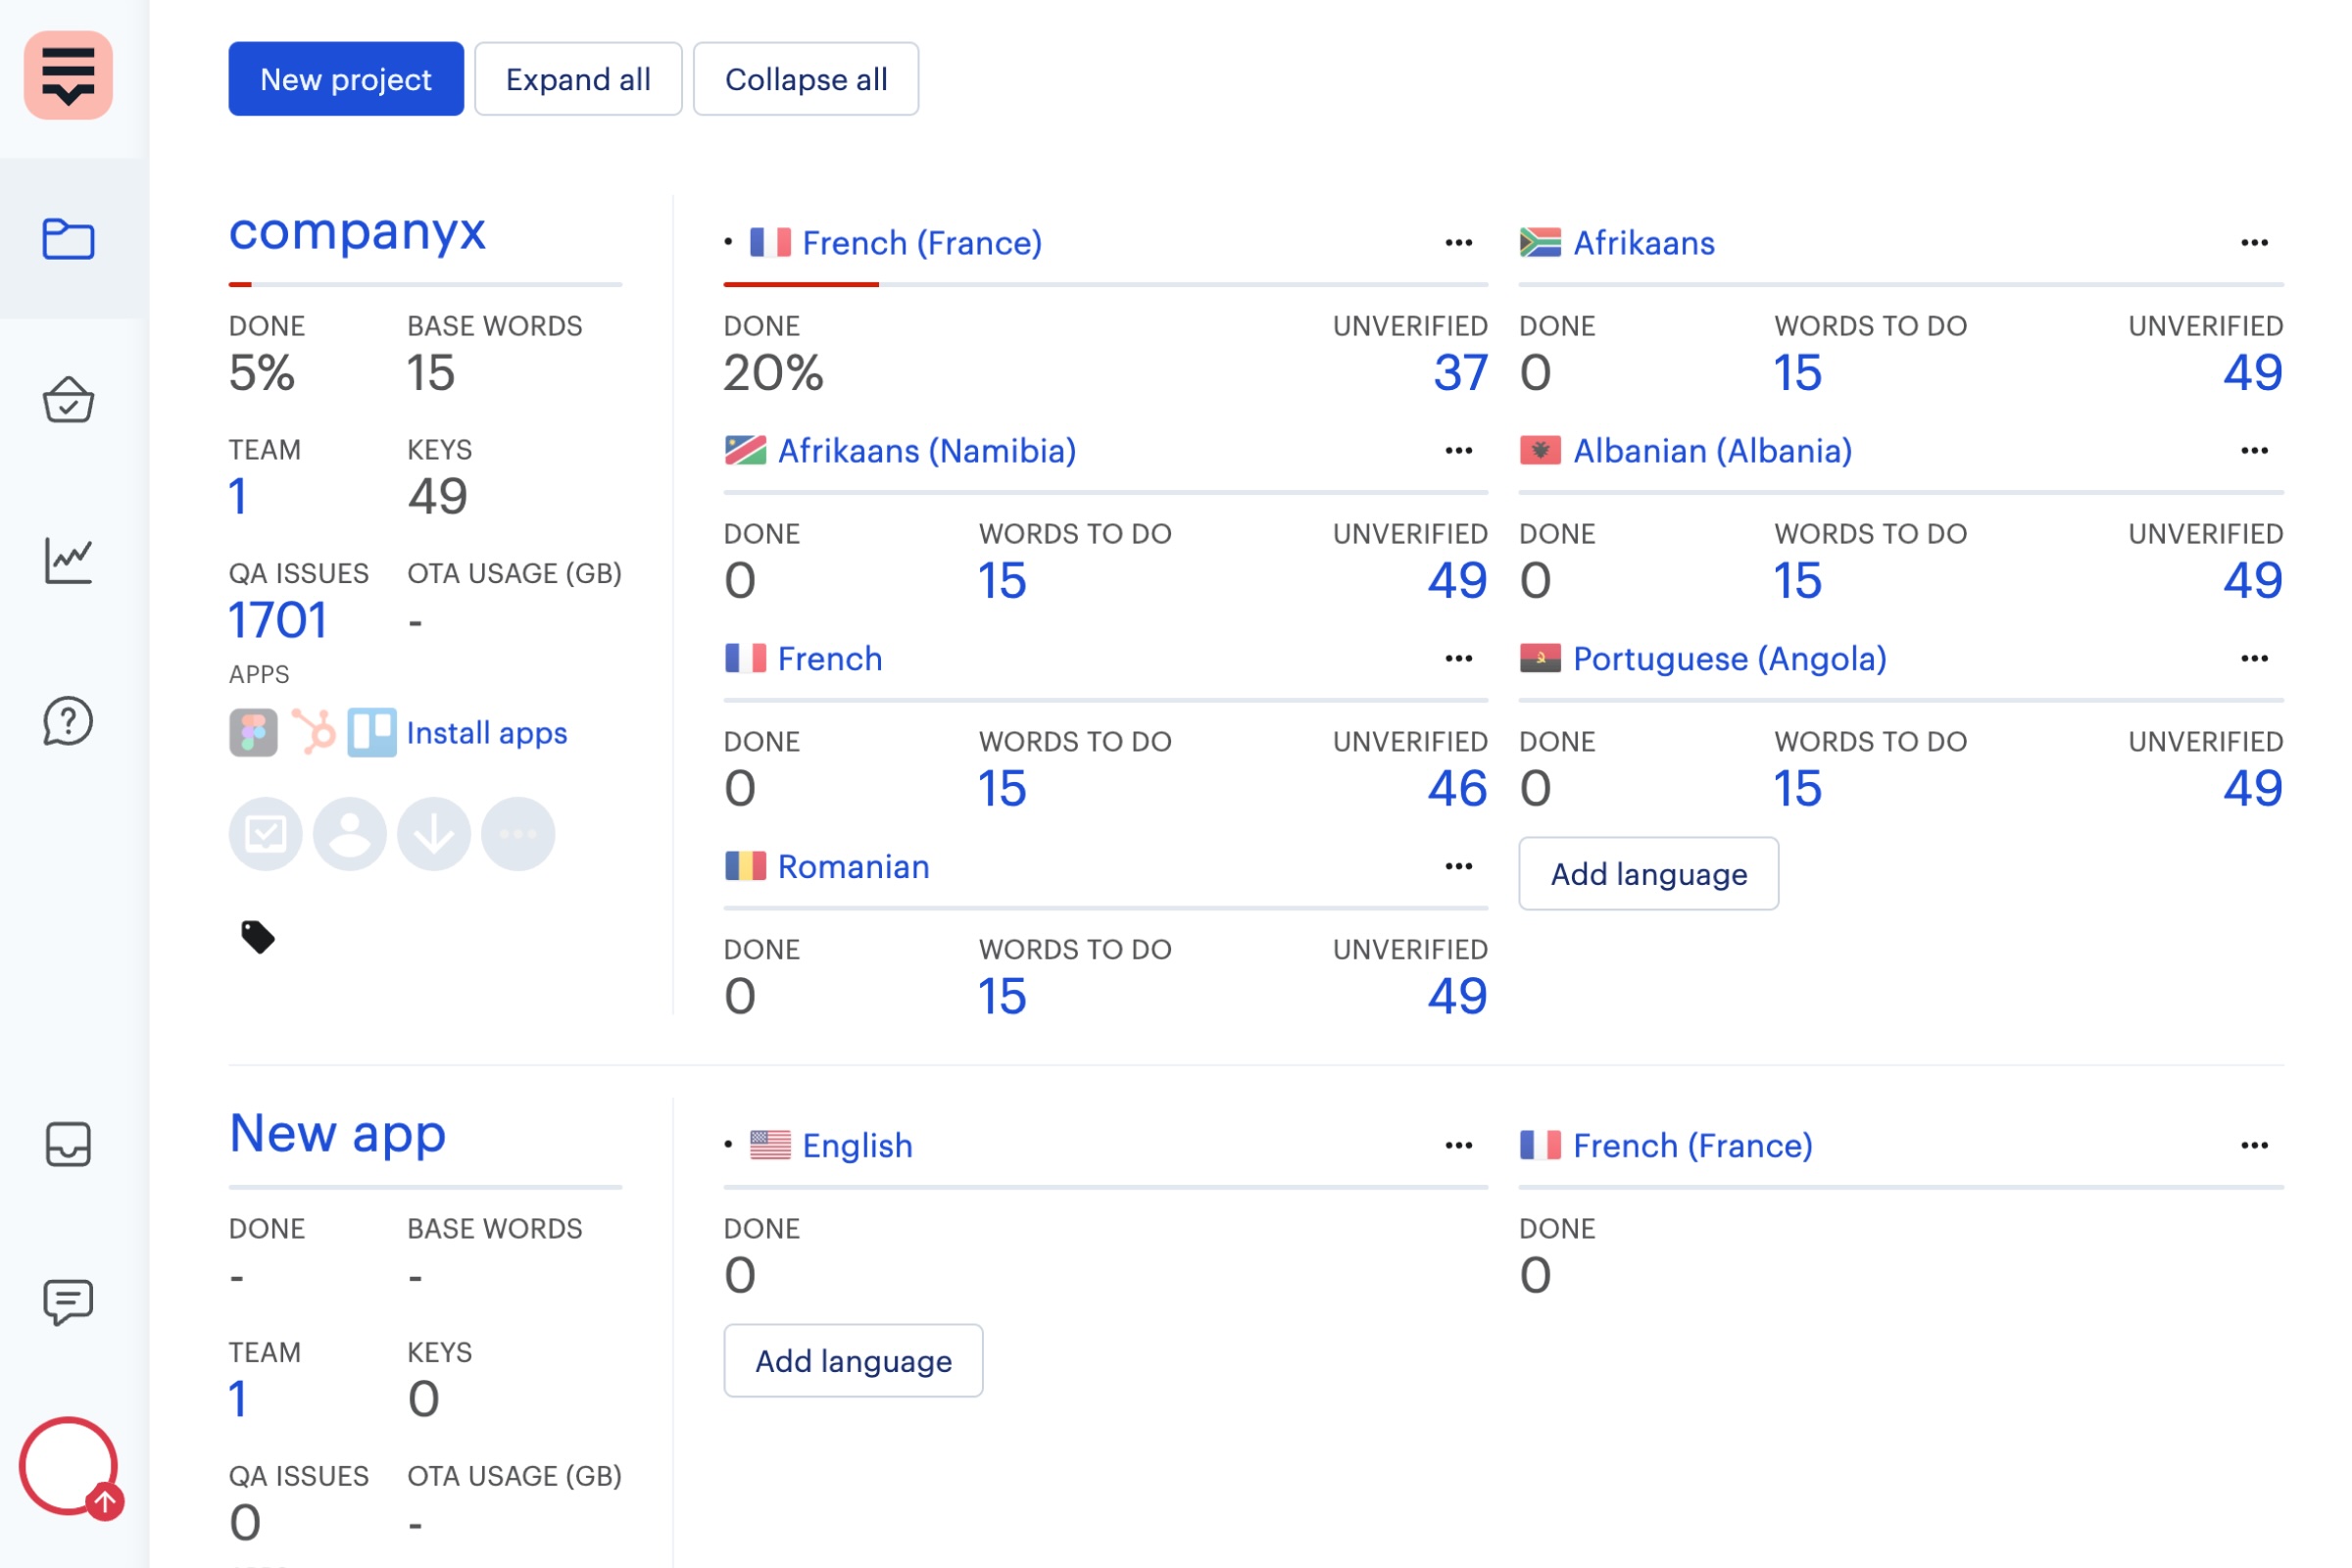
Task: Expand all projects
Action: pyautogui.click(x=578, y=79)
